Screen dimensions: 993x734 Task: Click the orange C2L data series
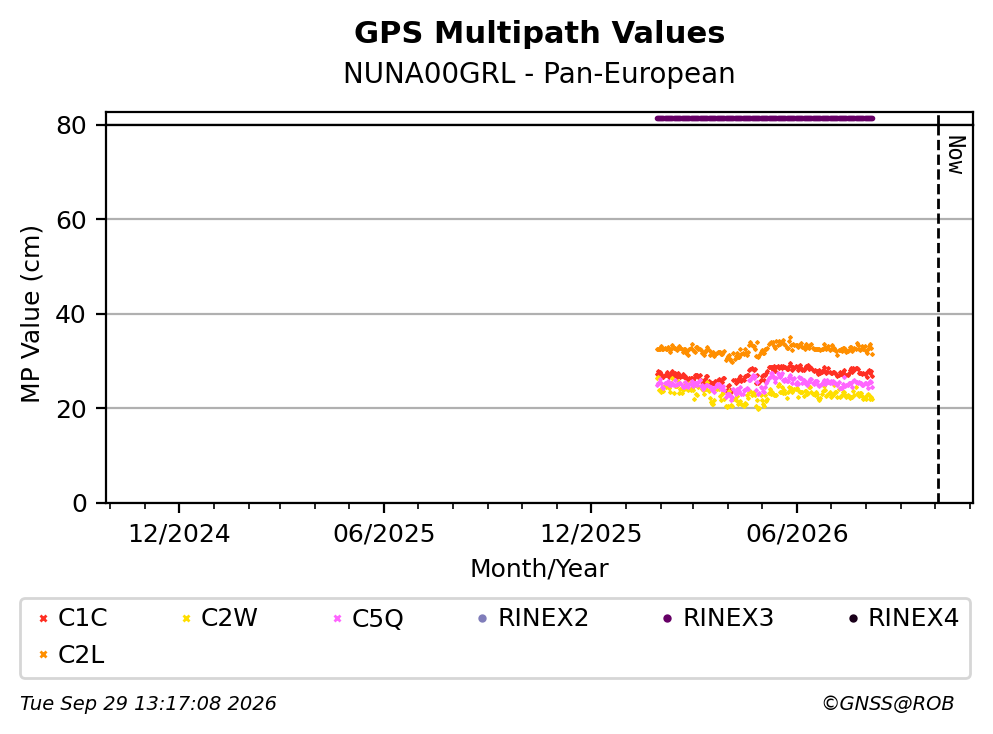pos(764,348)
